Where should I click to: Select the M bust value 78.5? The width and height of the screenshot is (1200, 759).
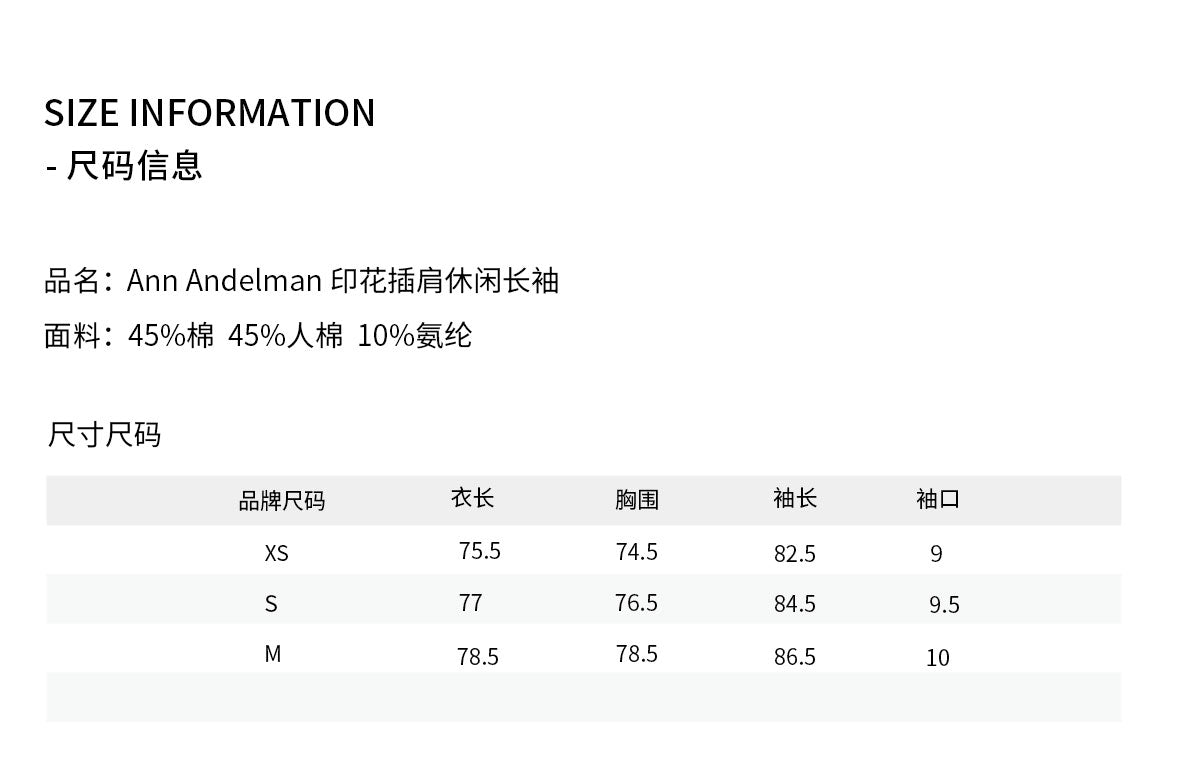(x=637, y=654)
